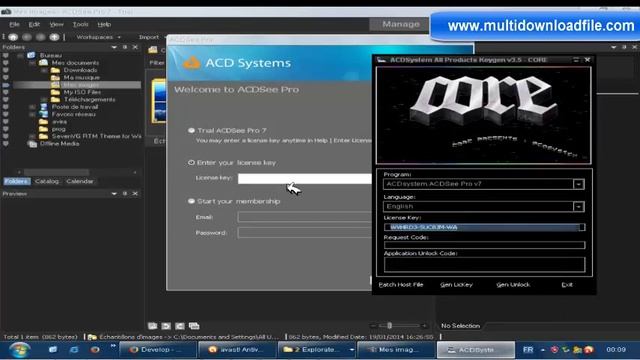Click the Password field under membership

pos(304,233)
